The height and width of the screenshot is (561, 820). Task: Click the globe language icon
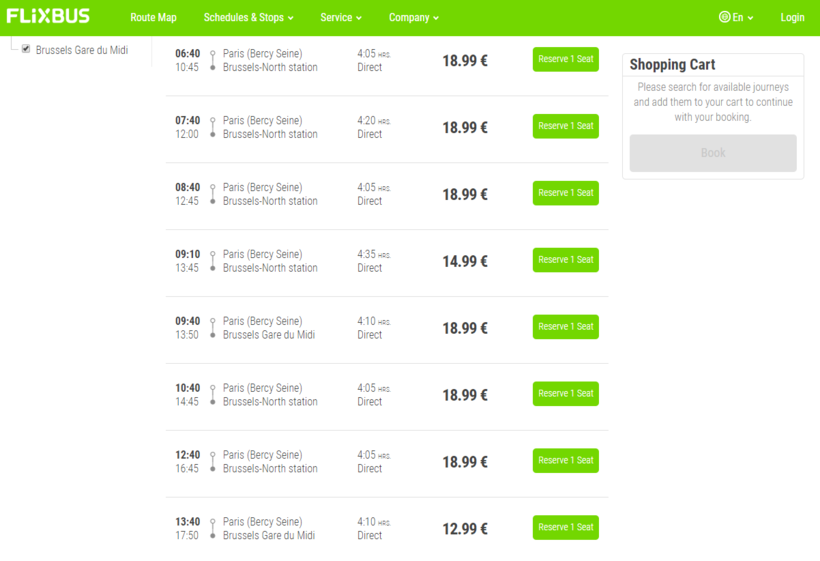point(724,17)
